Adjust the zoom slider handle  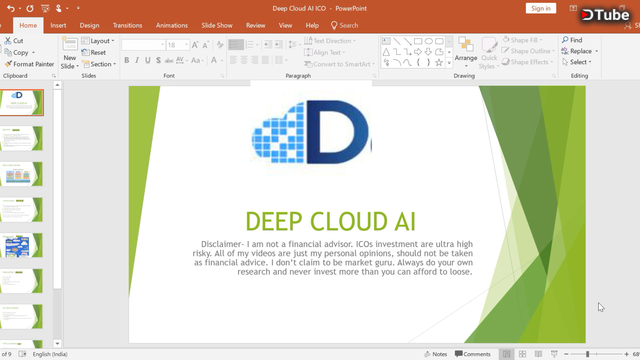(587, 354)
